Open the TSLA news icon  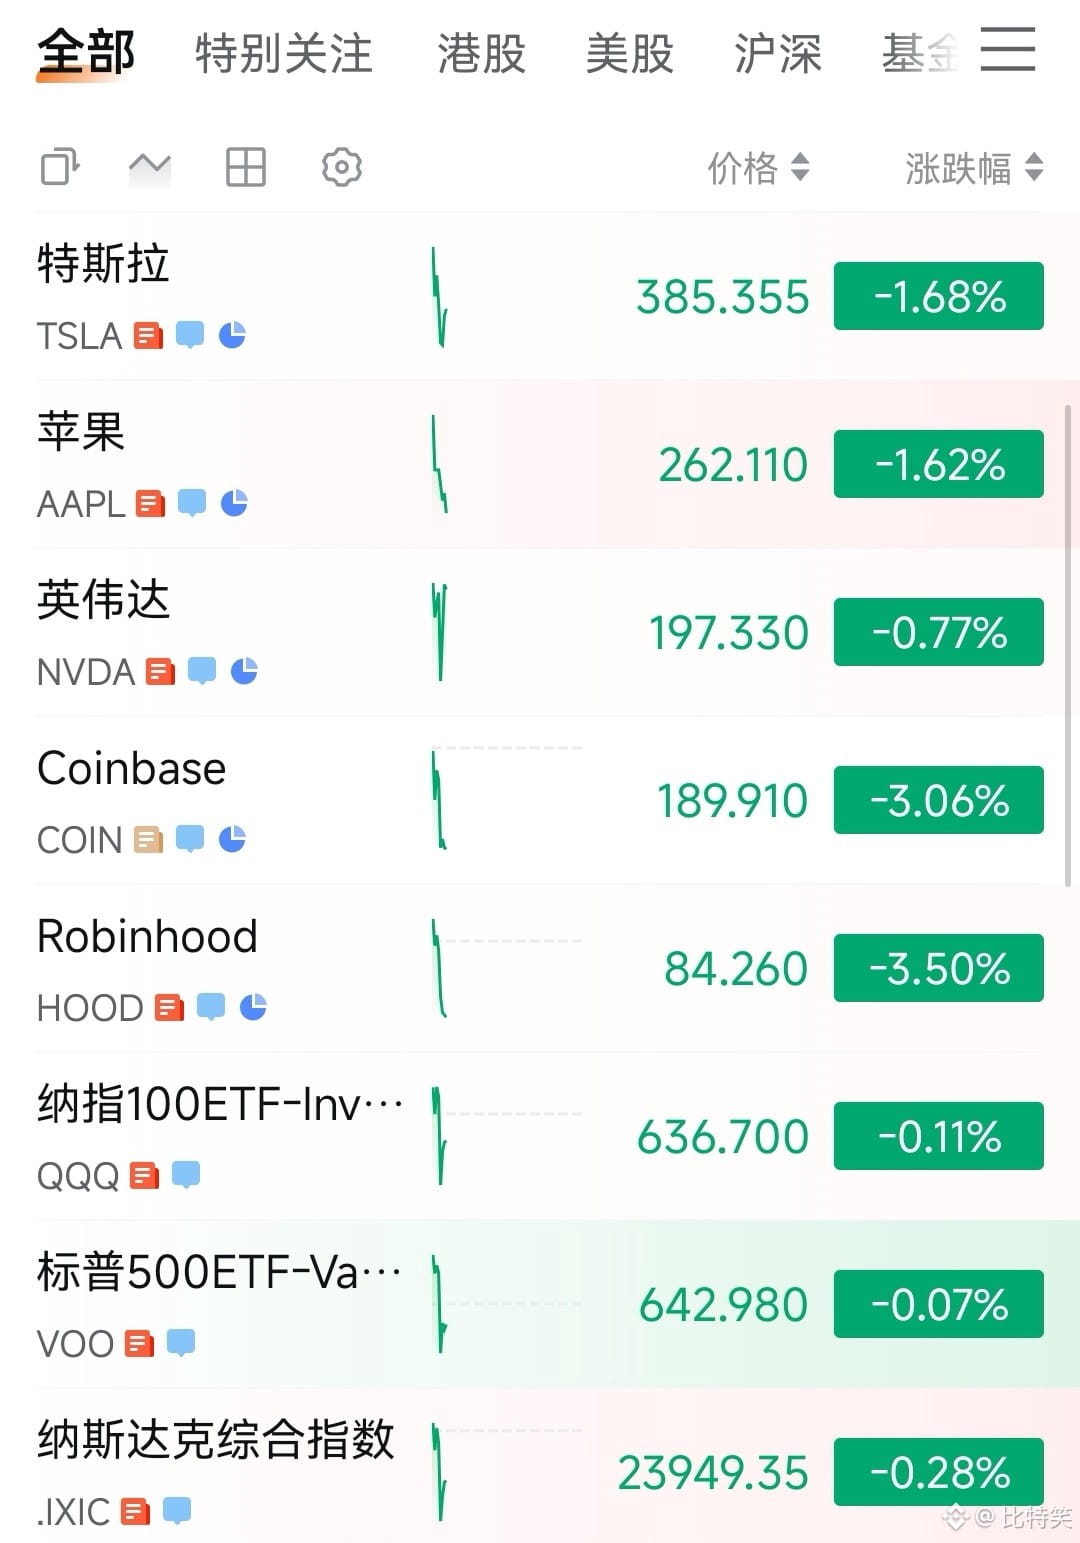[x=149, y=335]
